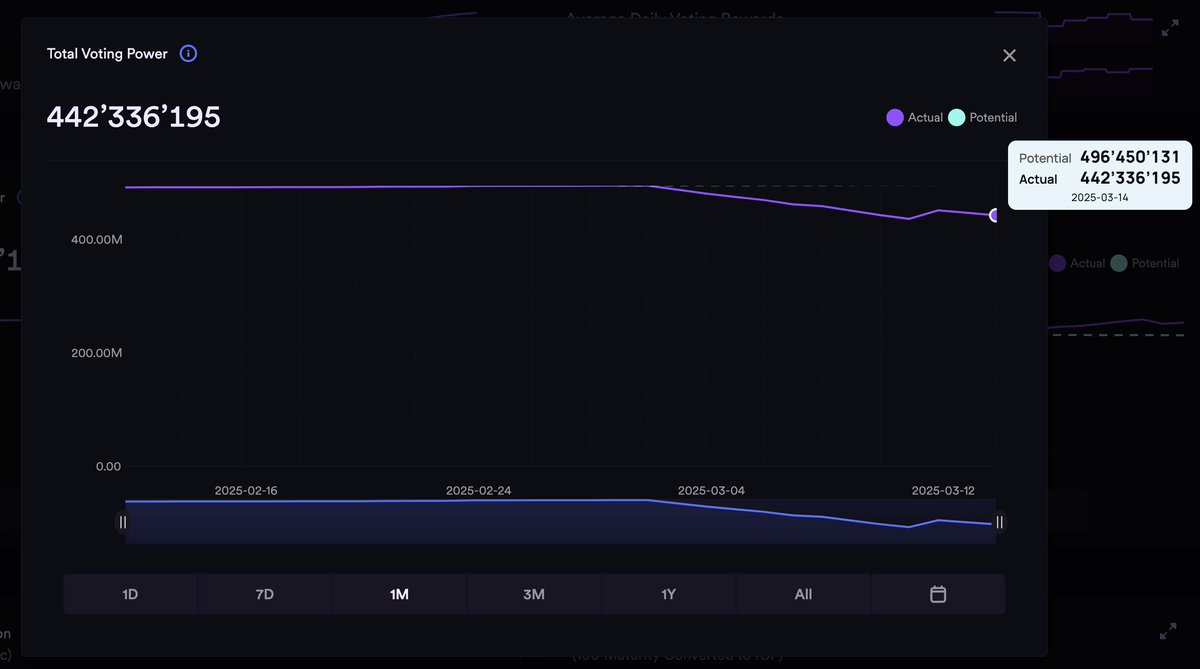
Task: Close the Total Voting Power dialog
Action: click(x=1009, y=55)
